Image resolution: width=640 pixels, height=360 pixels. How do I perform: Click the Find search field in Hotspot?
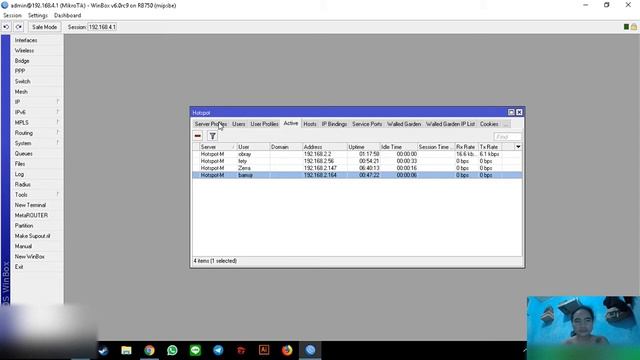point(507,137)
